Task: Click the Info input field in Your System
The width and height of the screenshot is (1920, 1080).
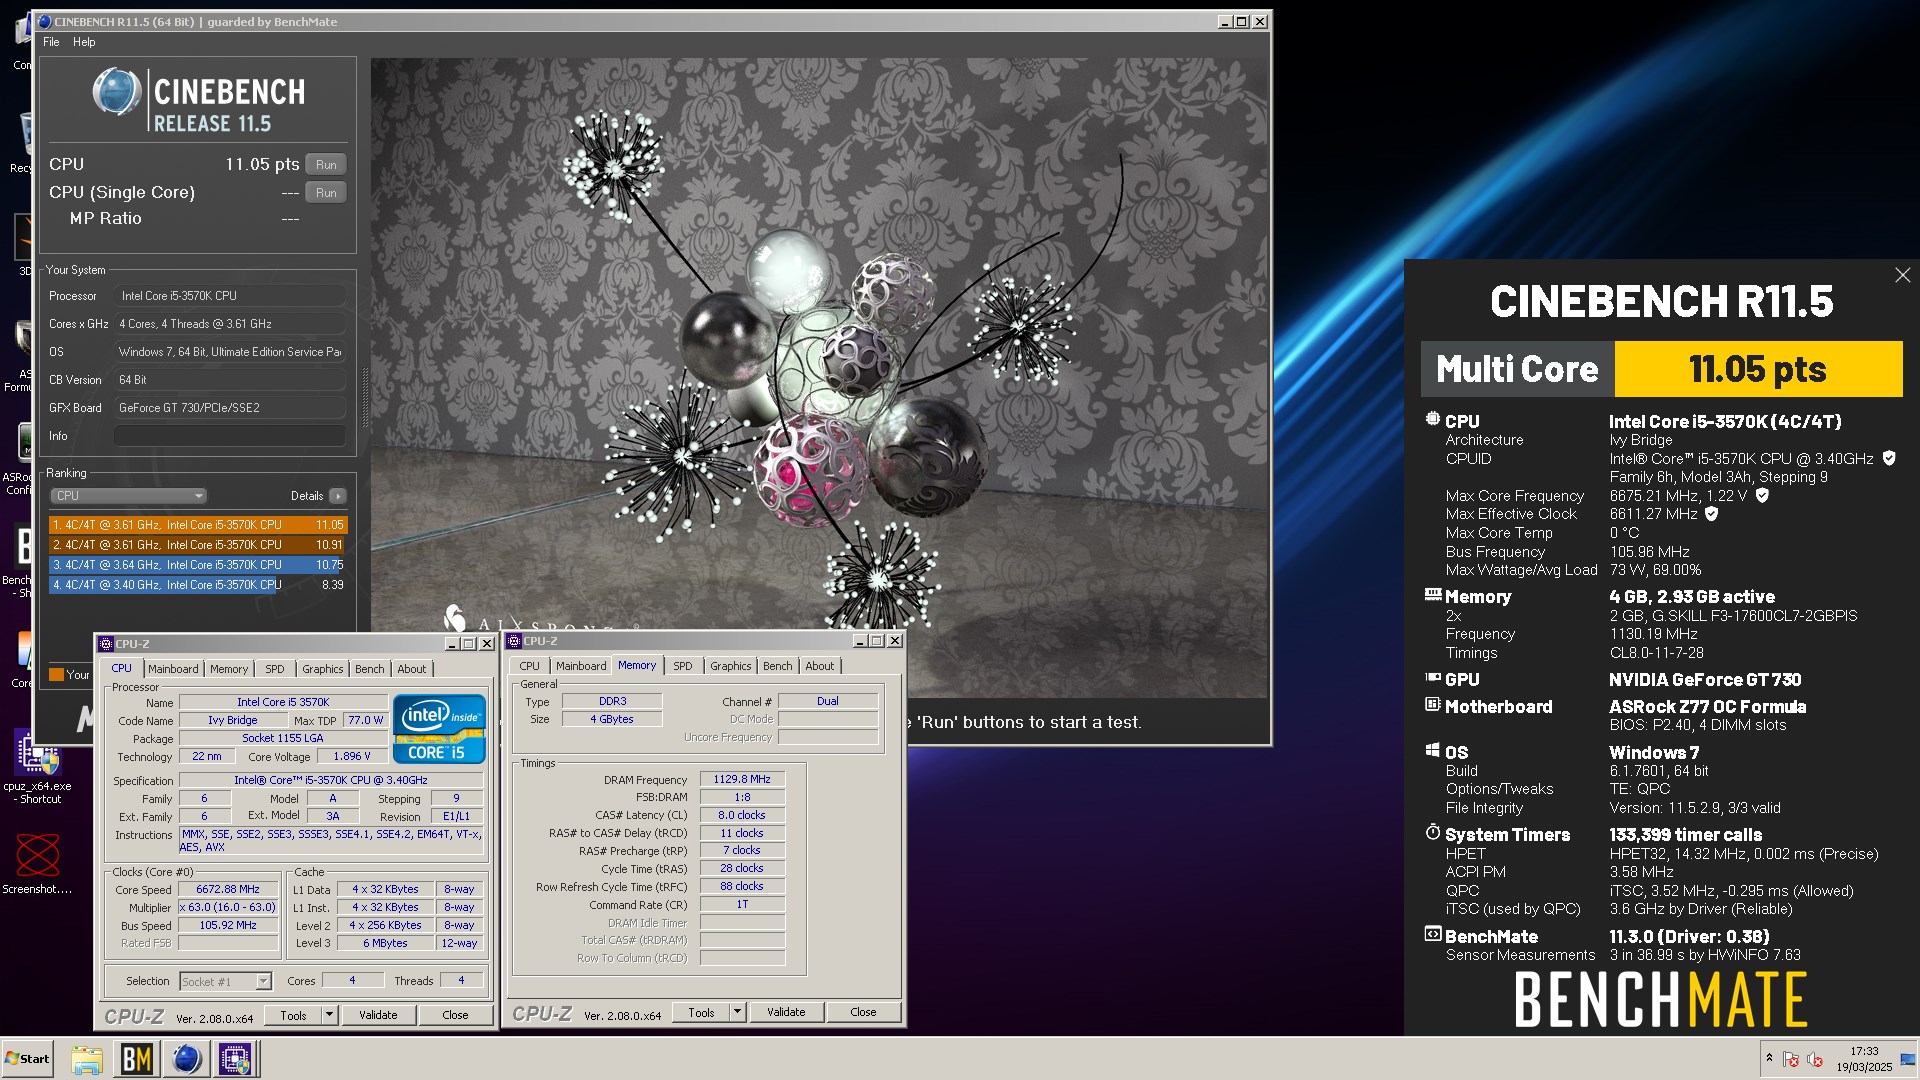Action: [230, 436]
